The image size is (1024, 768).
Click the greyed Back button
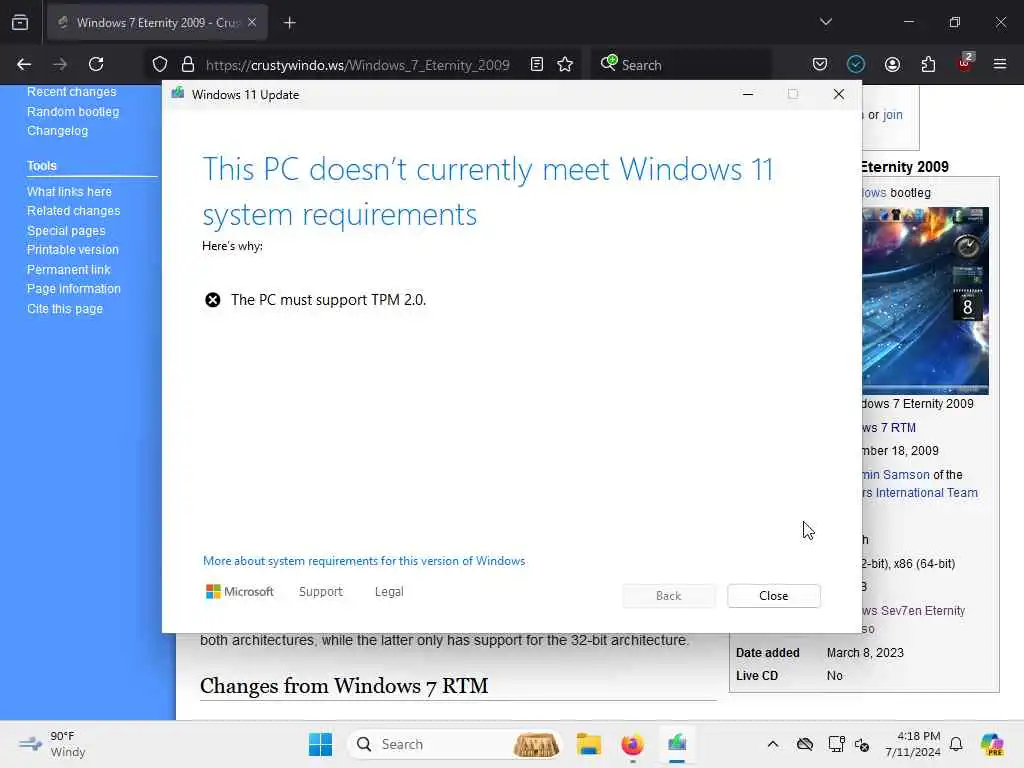coord(669,596)
